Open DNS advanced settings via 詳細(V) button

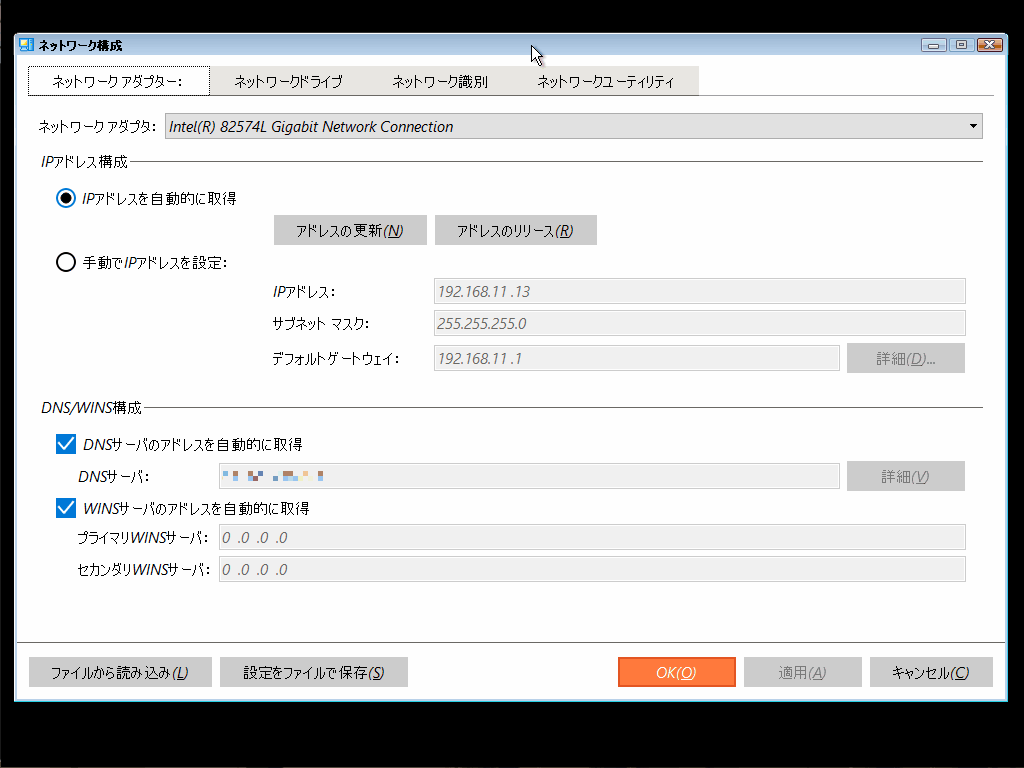pos(905,476)
